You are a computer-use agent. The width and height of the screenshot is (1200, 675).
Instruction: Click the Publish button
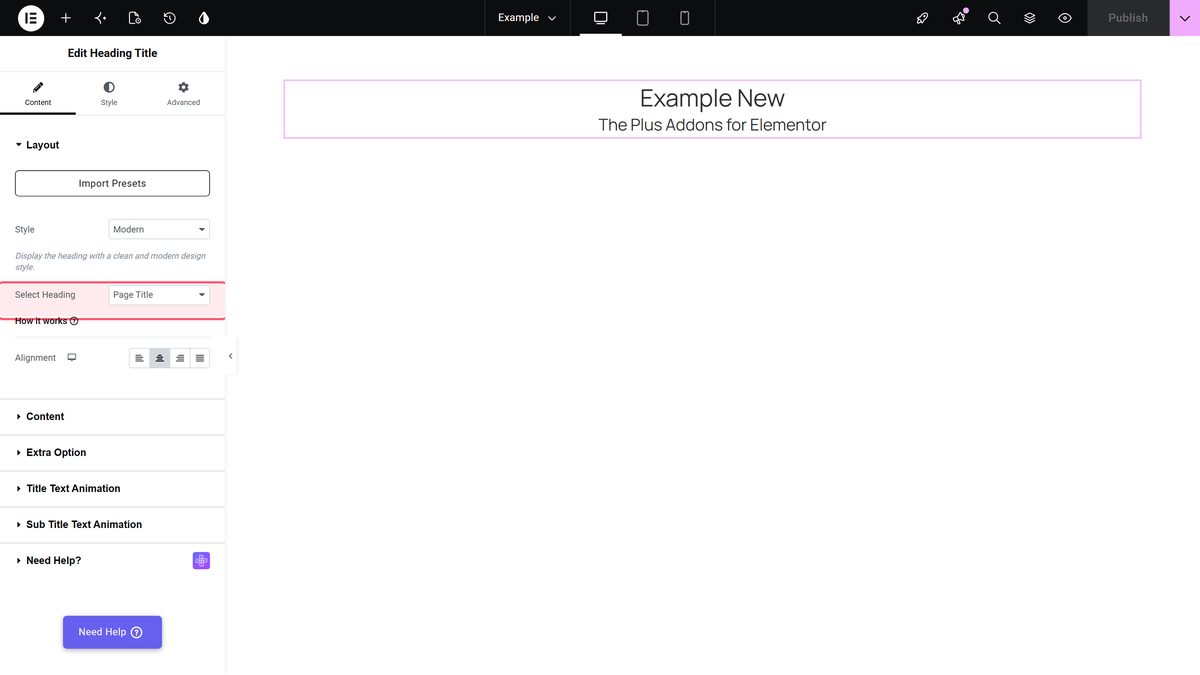pos(1128,18)
